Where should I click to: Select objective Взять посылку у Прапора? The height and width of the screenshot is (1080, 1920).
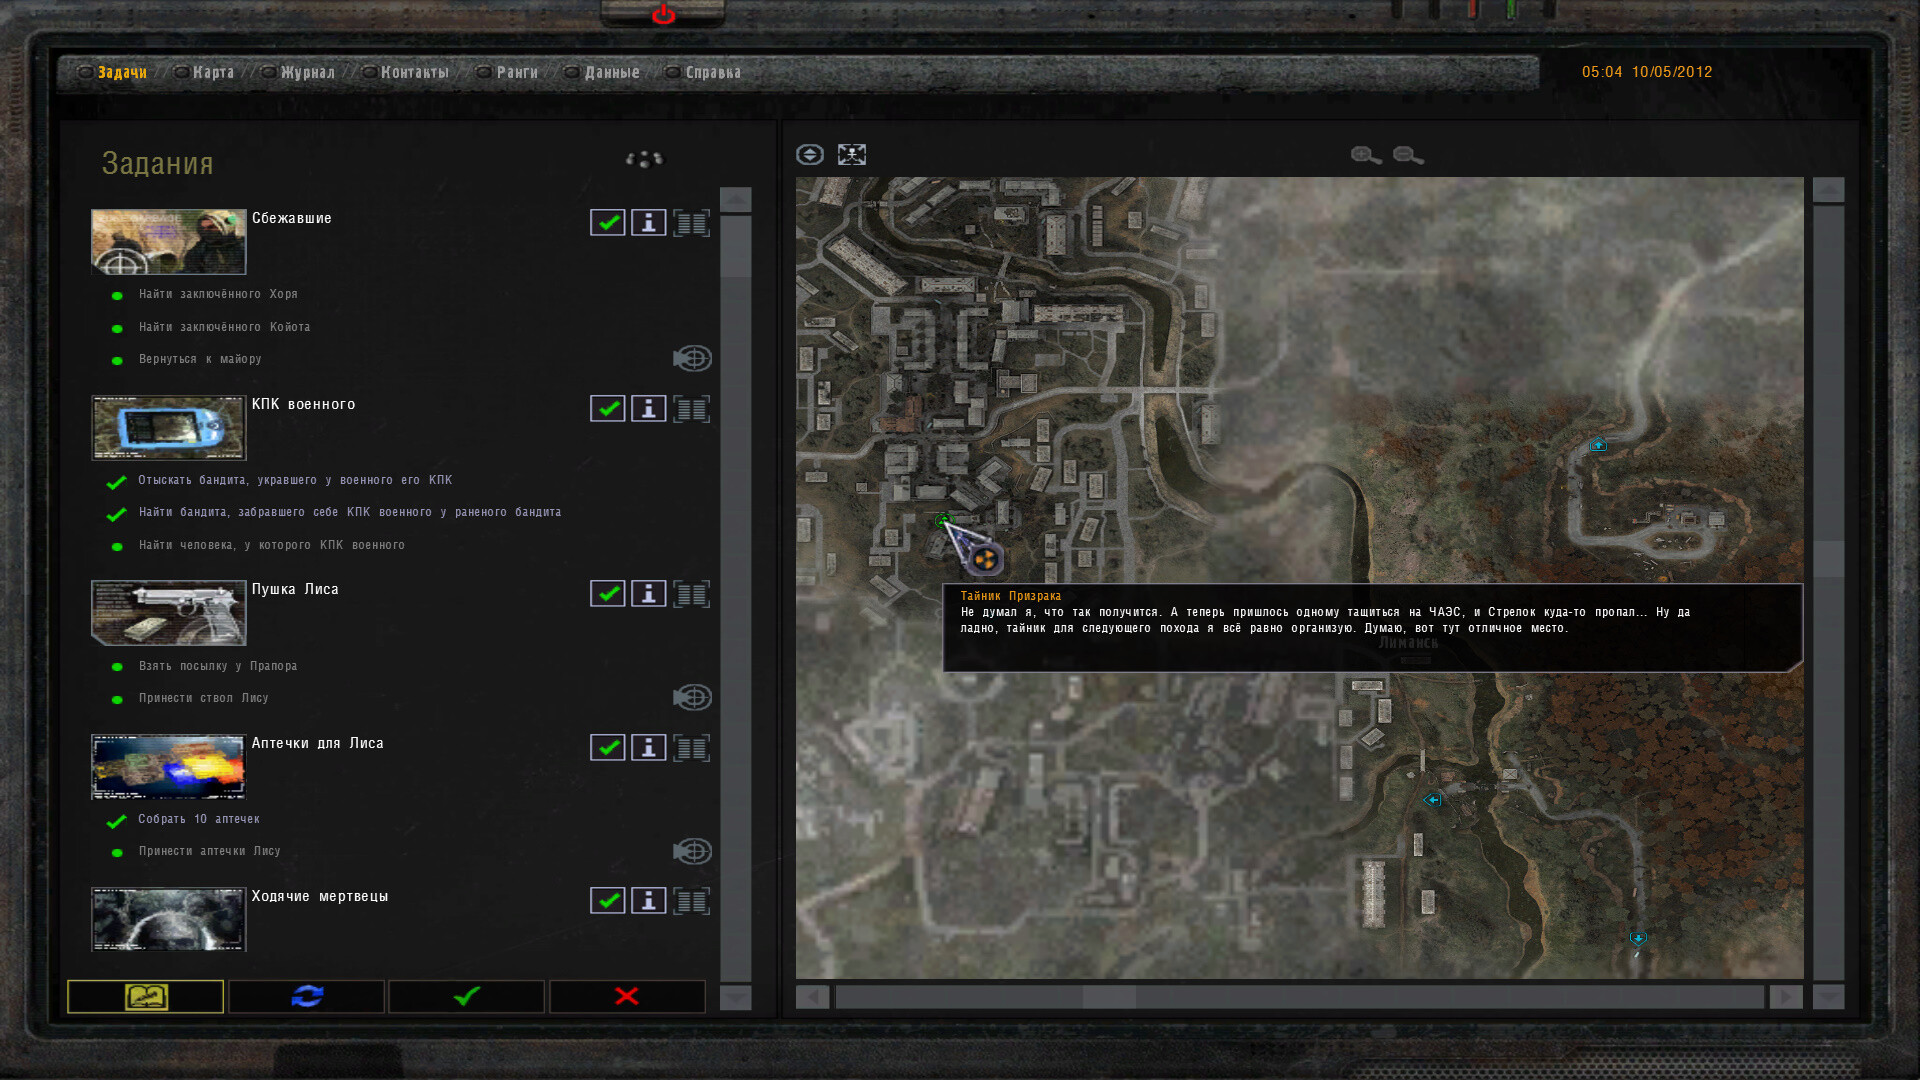coord(218,666)
